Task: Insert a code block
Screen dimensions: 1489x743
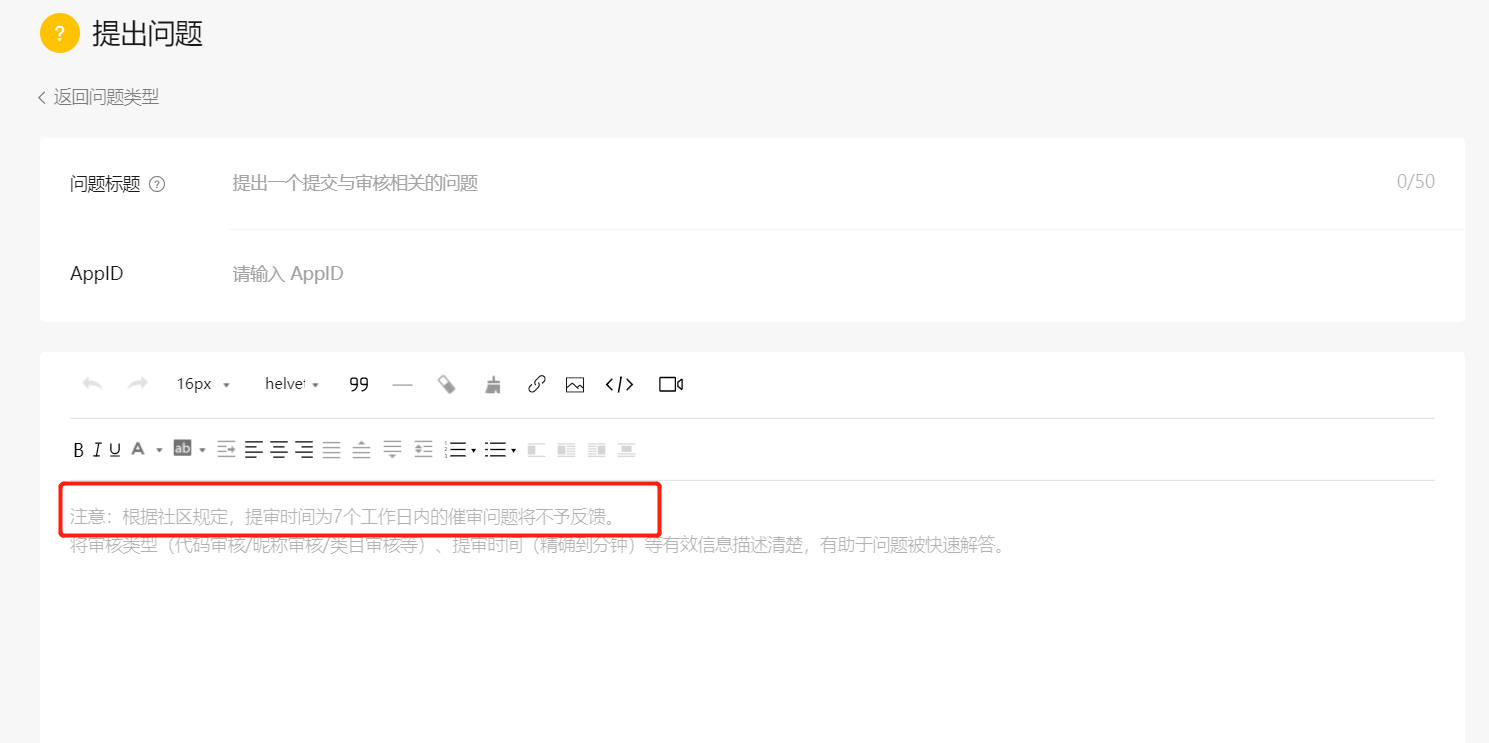Action: pos(620,384)
